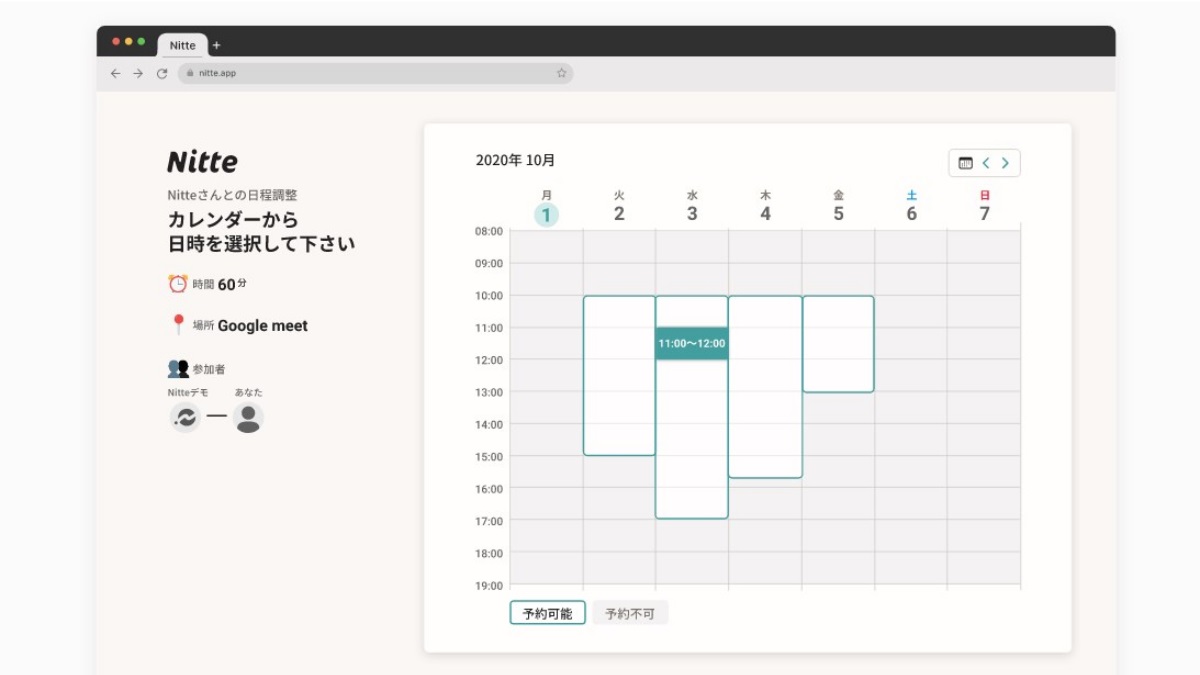Click the browser forward arrow
Image resolution: width=1200 pixels, height=675 pixels.
pos(138,73)
